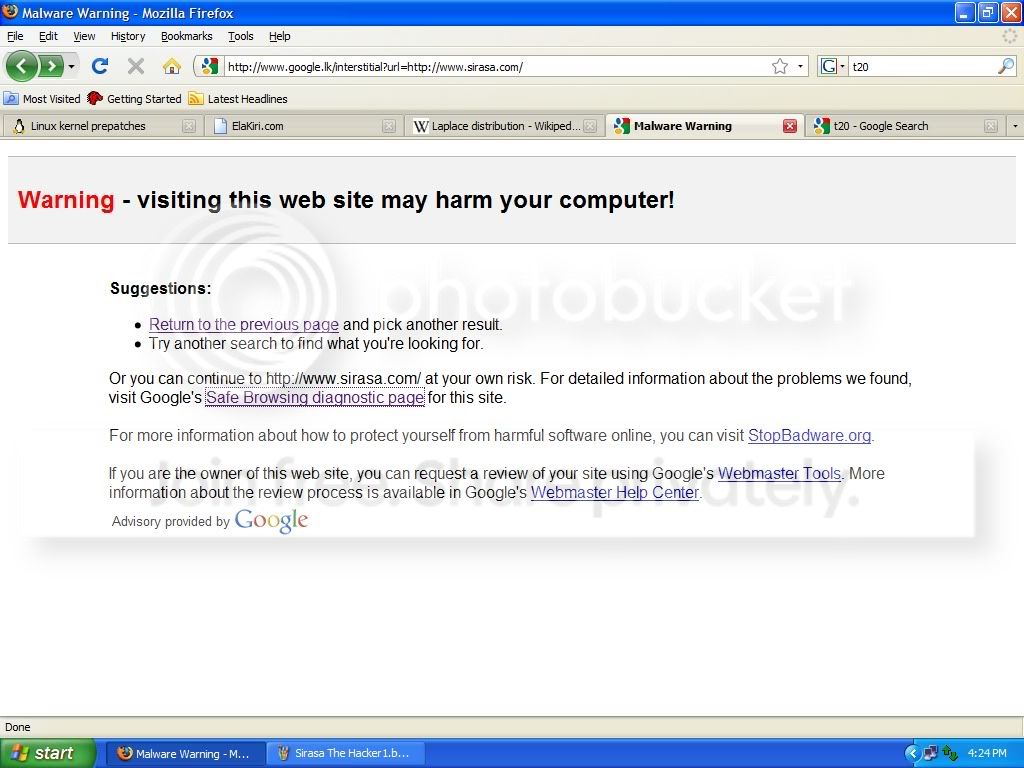Click the Firefox icon in the title bar

pos(10,12)
